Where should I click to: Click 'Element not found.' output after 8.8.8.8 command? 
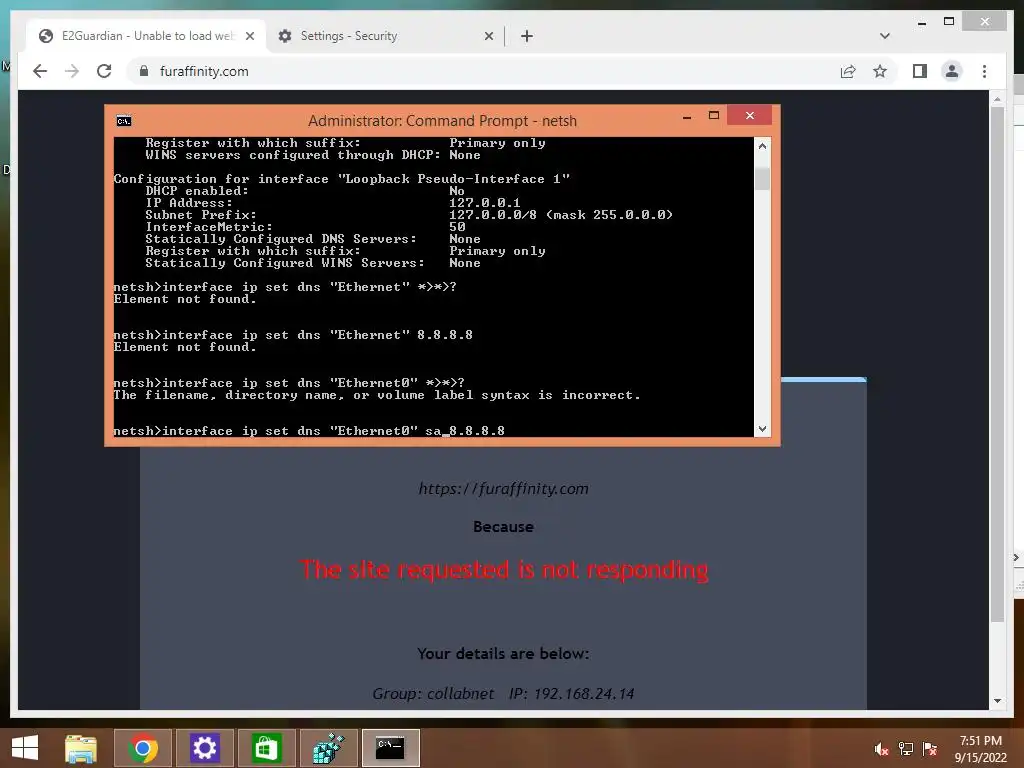(x=185, y=347)
